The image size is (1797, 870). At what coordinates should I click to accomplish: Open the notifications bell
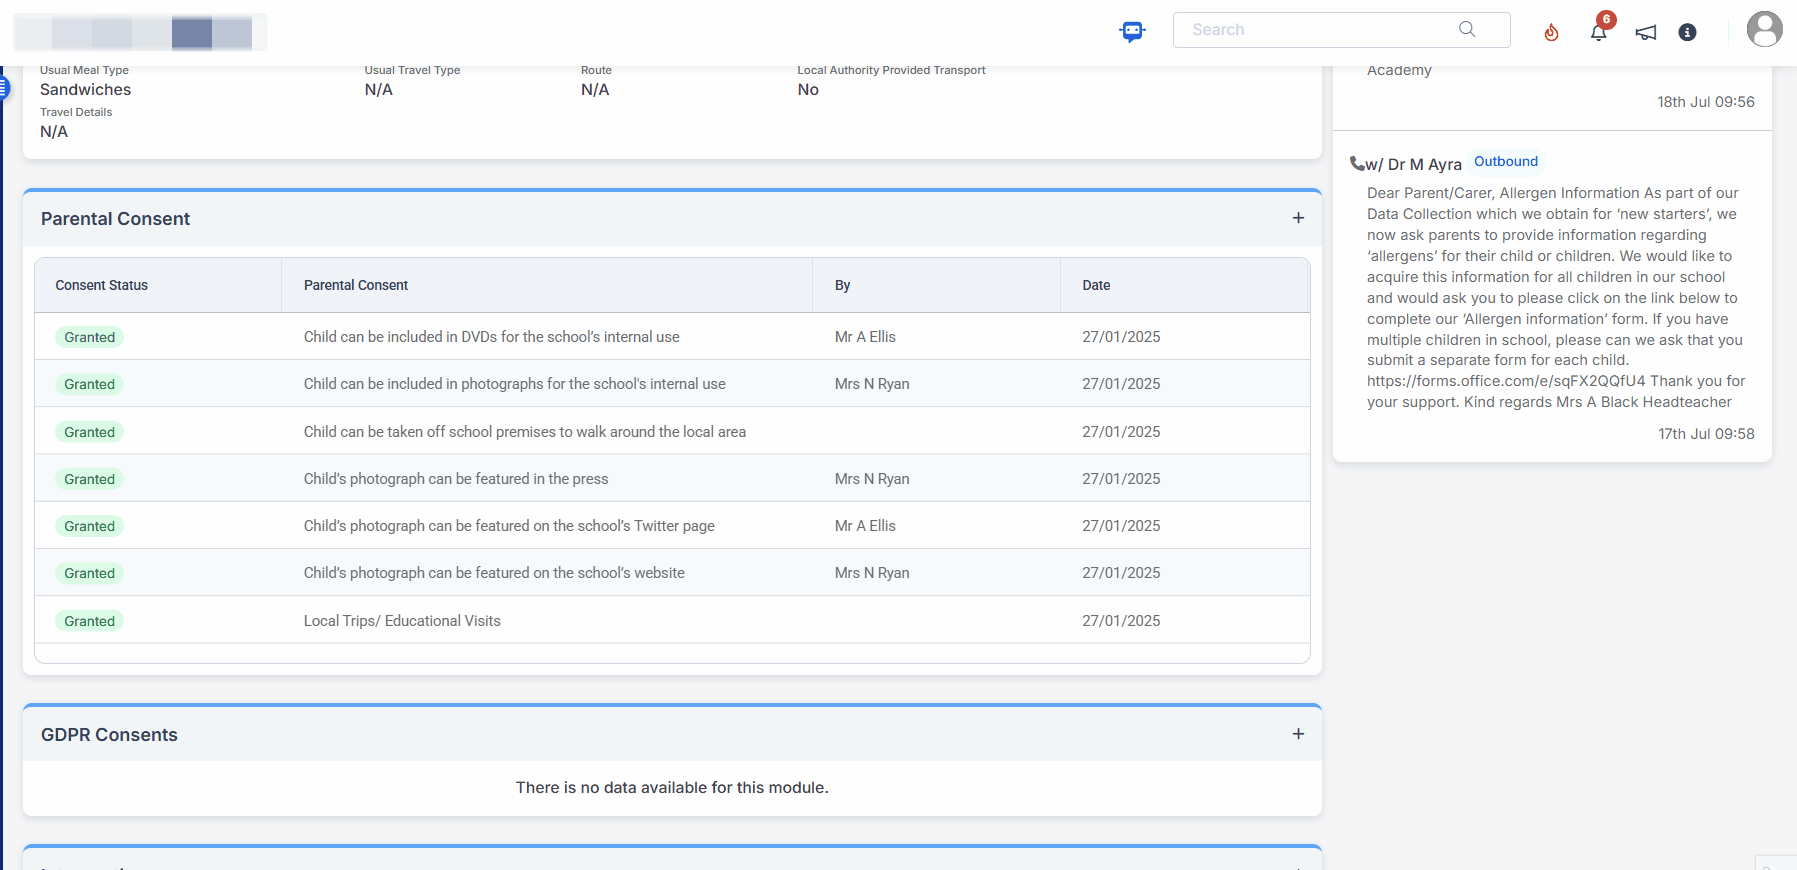tap(1599, 32)
